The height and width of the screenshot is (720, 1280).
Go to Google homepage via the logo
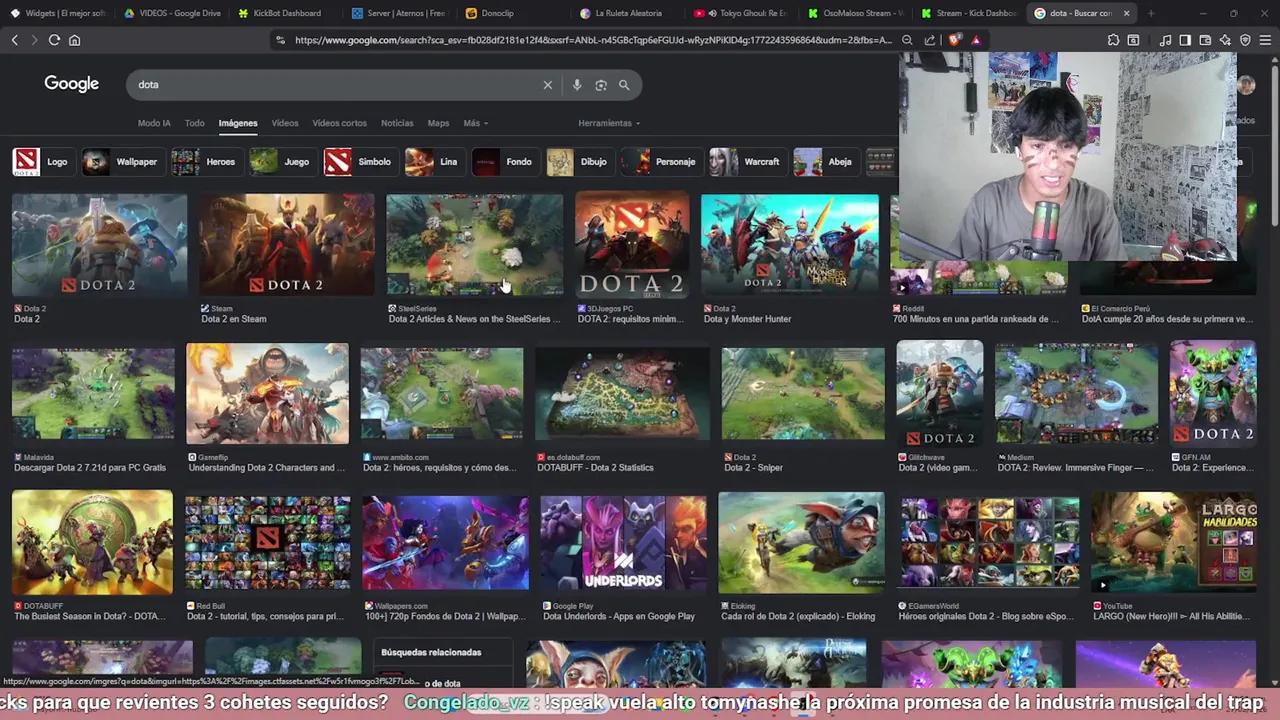click(x=71, y=84)
